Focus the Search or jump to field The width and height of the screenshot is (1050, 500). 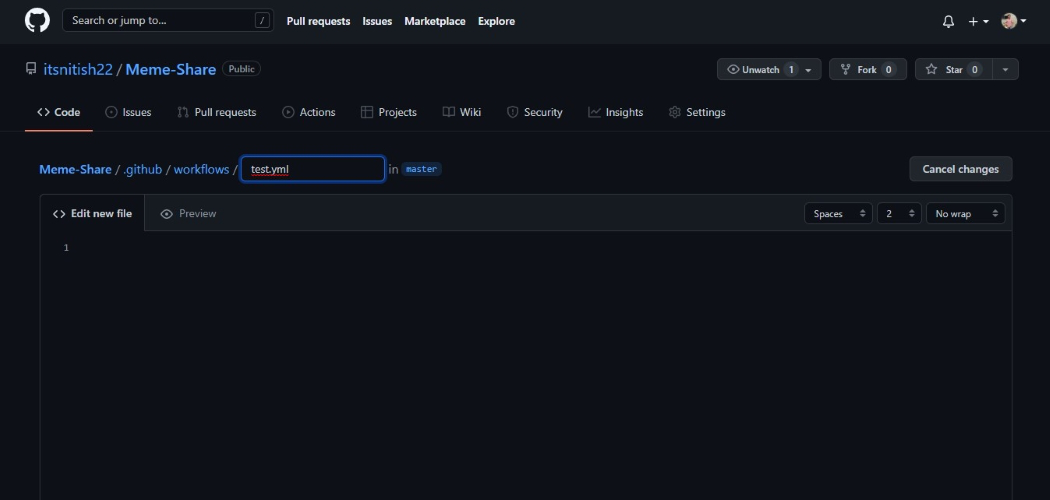pos(167,20)
